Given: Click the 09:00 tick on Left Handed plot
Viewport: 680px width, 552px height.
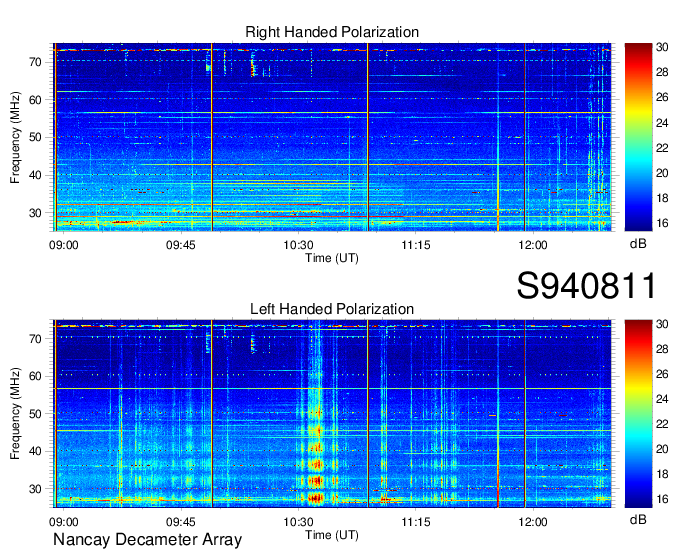Looking at the screenshot, I should 64,522.
